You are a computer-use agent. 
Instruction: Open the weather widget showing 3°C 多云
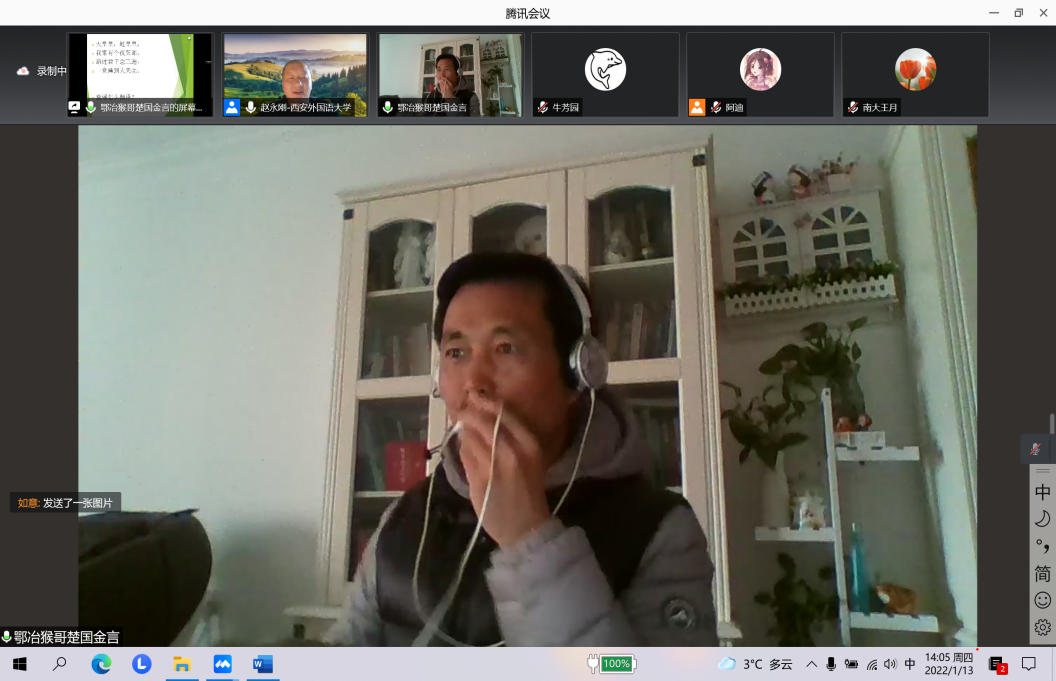coord(755,664)
